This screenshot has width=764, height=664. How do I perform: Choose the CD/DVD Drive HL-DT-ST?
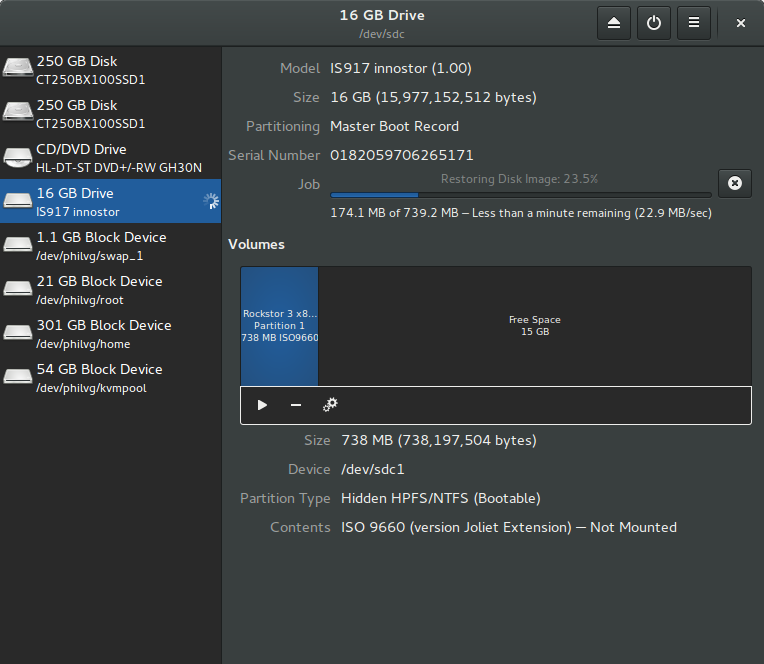click(110, 157)
